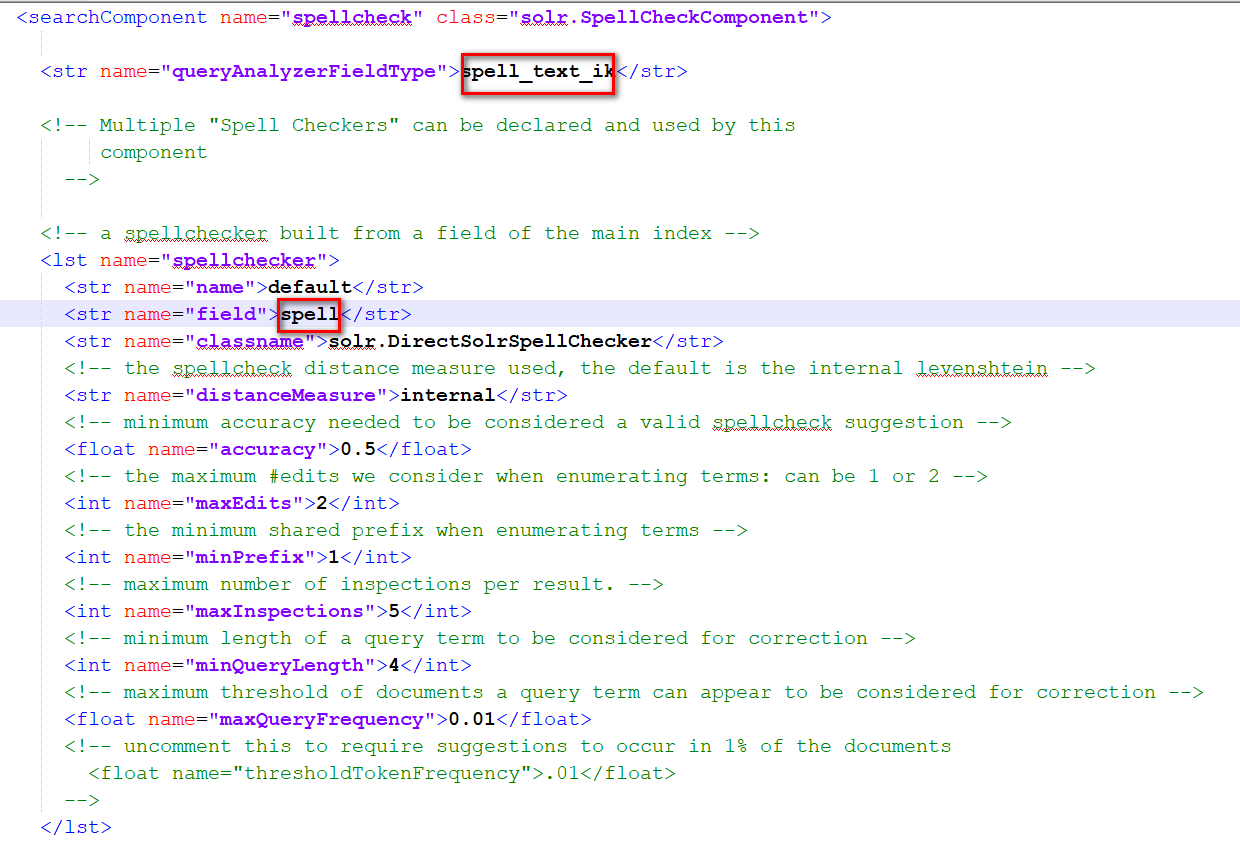Click the queryAnalyzerFieldType attribute name

coord(304,72)
